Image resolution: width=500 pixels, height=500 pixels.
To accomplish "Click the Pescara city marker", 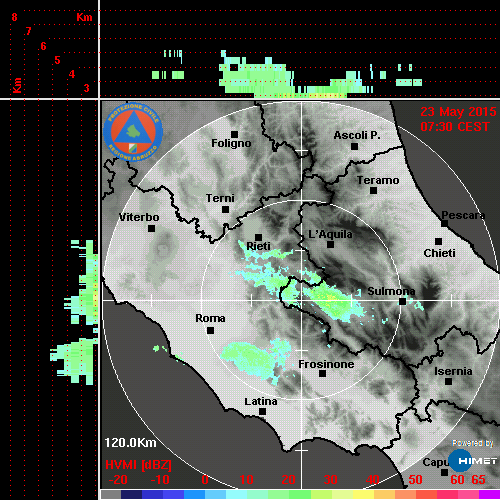I will [444, 224].
